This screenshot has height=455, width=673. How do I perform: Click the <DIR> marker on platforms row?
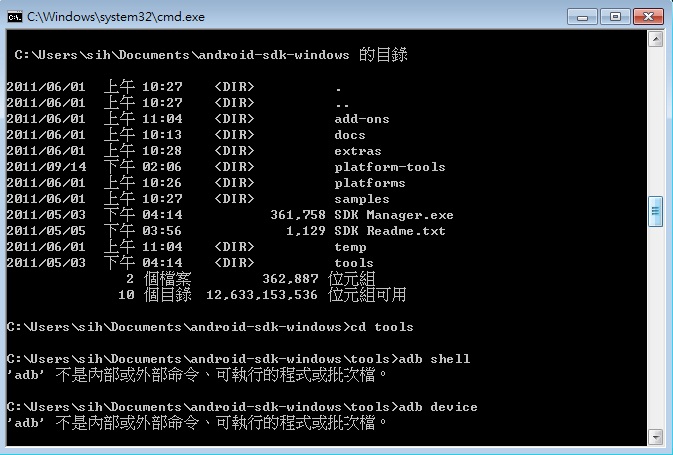(234, 183)
